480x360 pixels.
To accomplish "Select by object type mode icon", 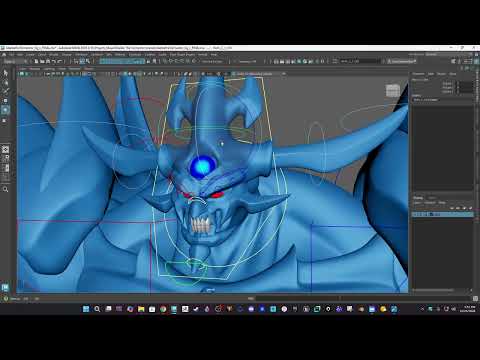I will click(x=82, y=61).
